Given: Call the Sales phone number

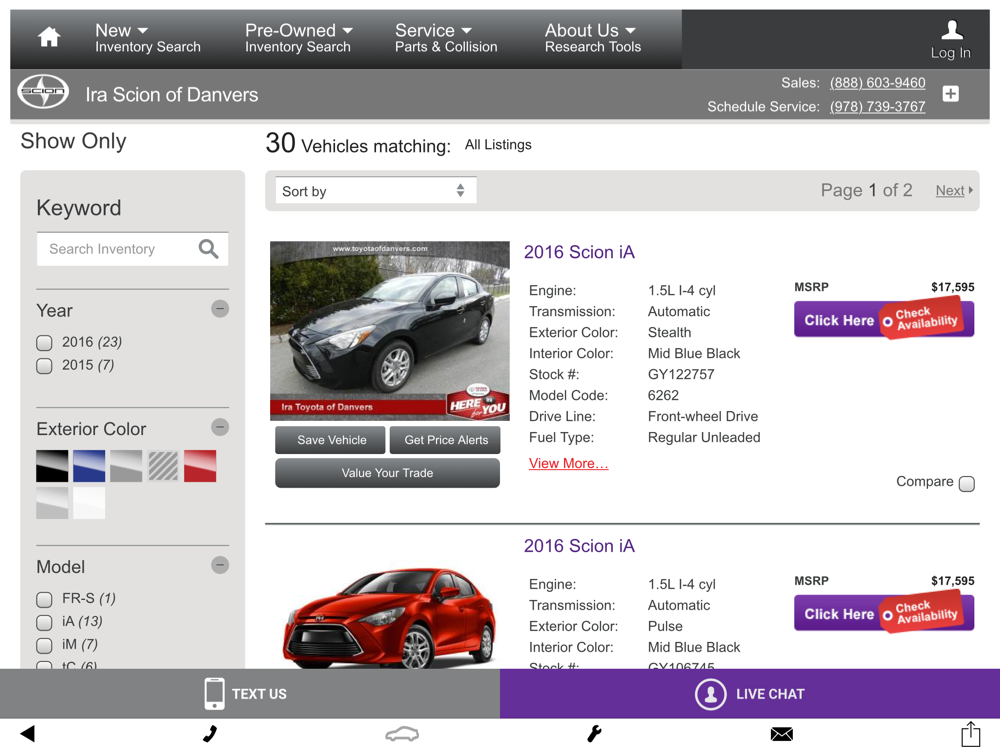Looking at the screenshot, I should (877, 83).
